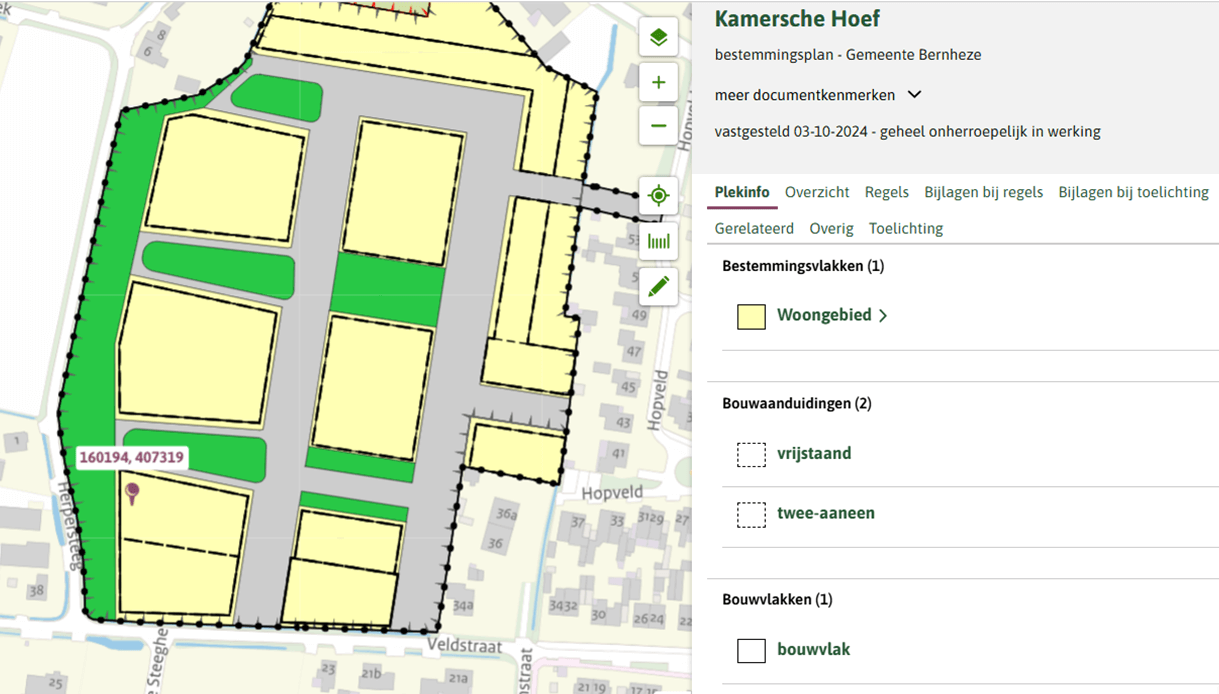Click the Kamersche Hoef plan title

coord(797,19)
